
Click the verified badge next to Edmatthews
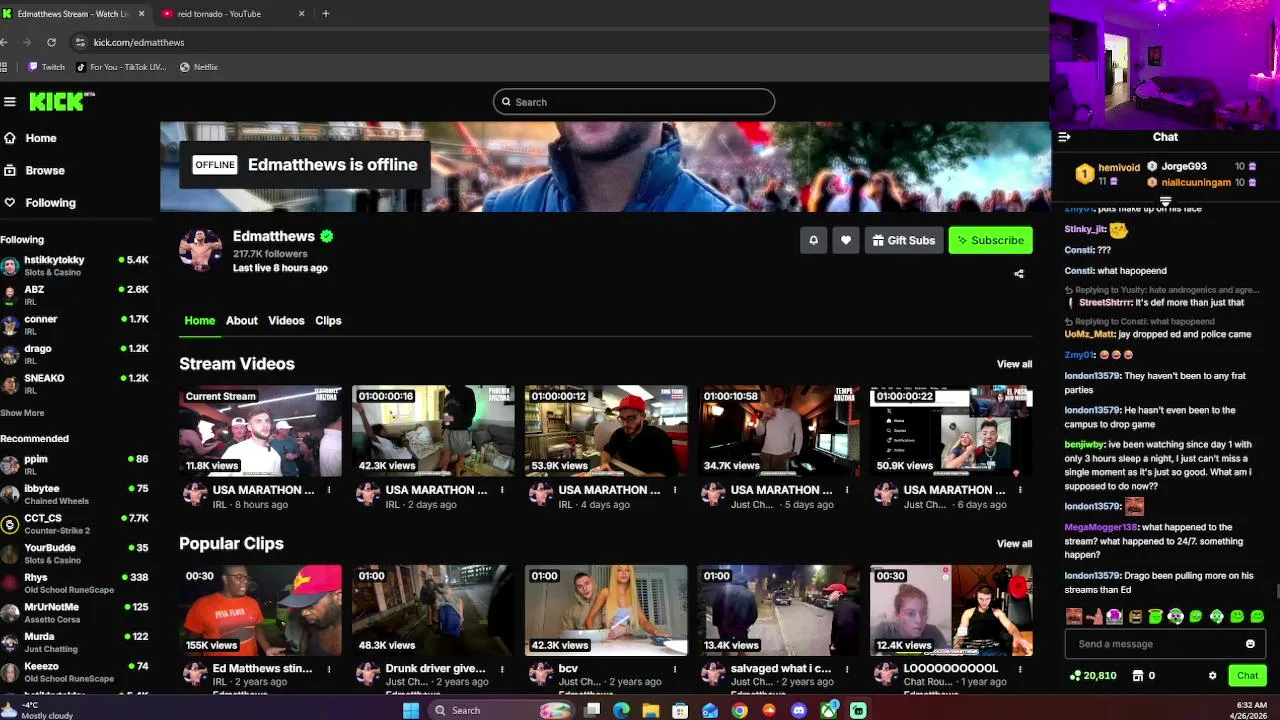tap(326, 236)
